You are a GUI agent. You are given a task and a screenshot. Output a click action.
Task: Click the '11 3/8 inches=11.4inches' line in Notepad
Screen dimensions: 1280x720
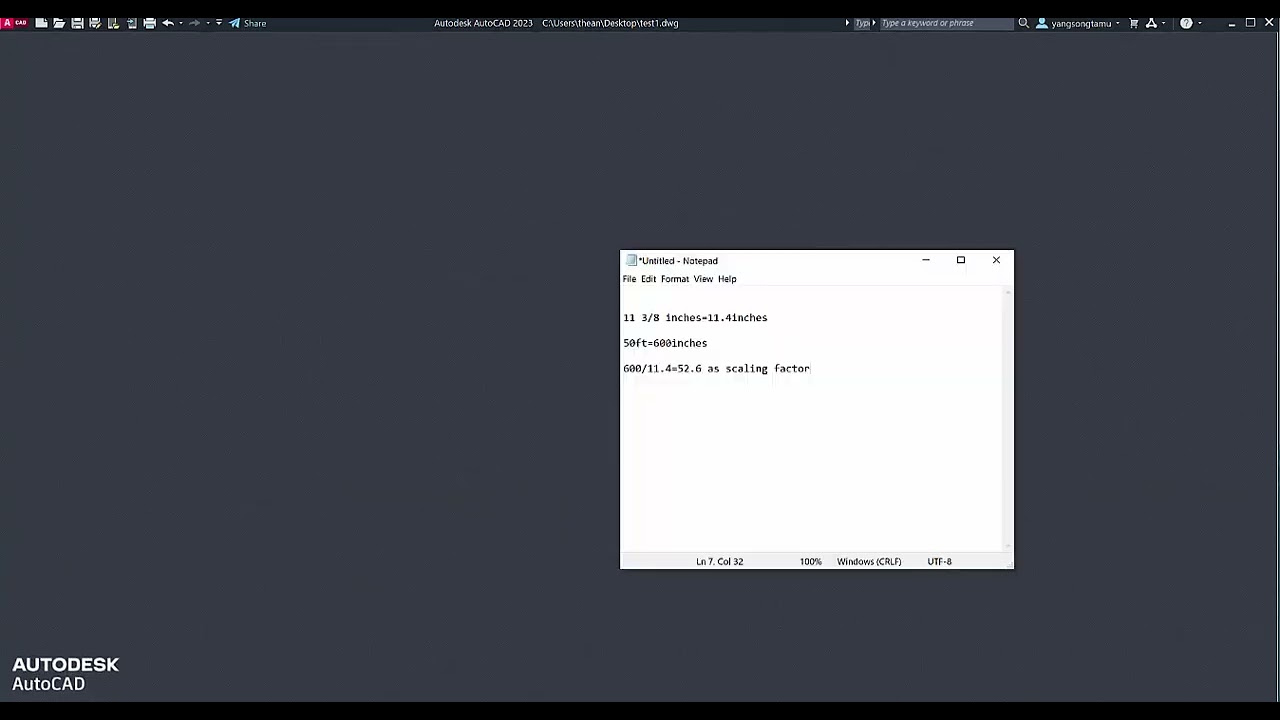point(695,318)
